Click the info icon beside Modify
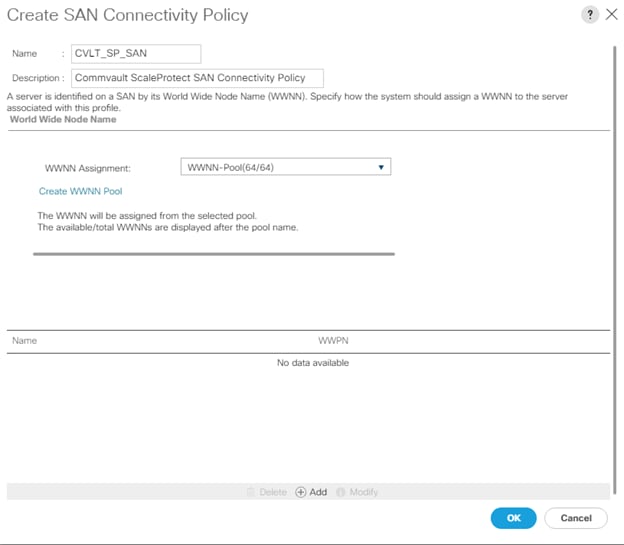624x545 pixels. click(341, 492)
